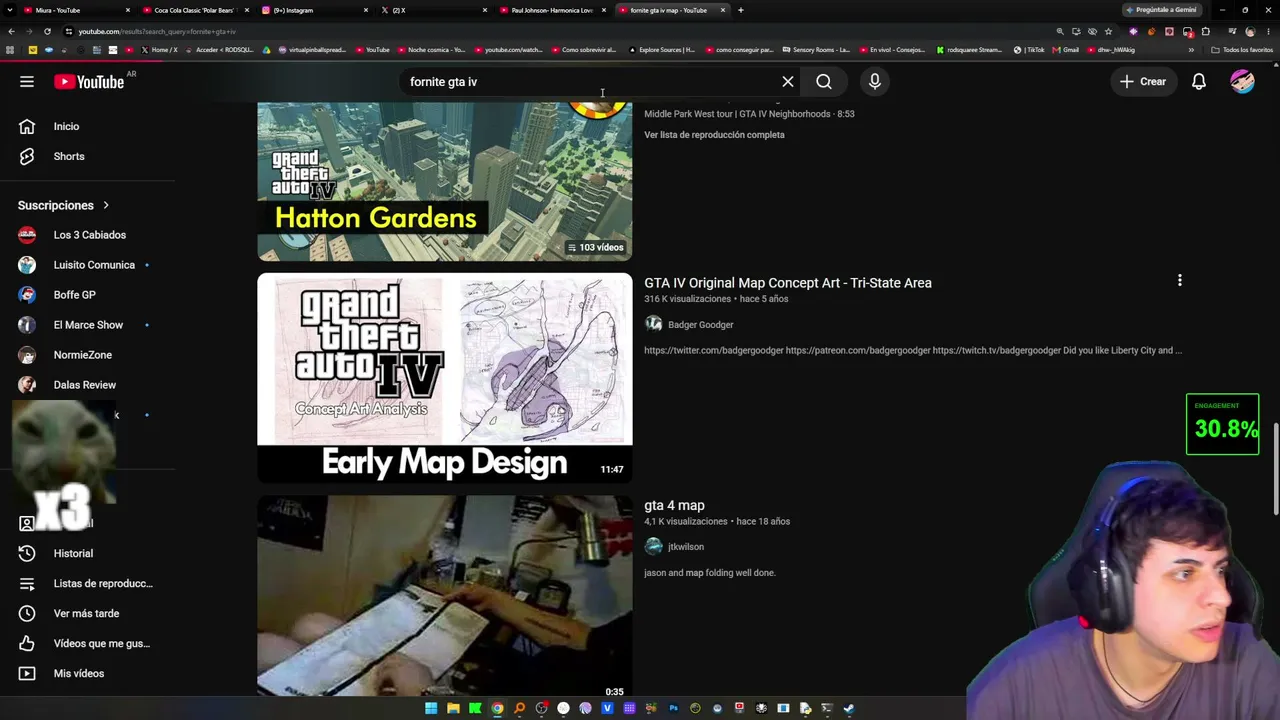The image size is (1280, 720).
Task: Play the 'gta 4 map' video thumbnail
Action: (x=445, y=596)
